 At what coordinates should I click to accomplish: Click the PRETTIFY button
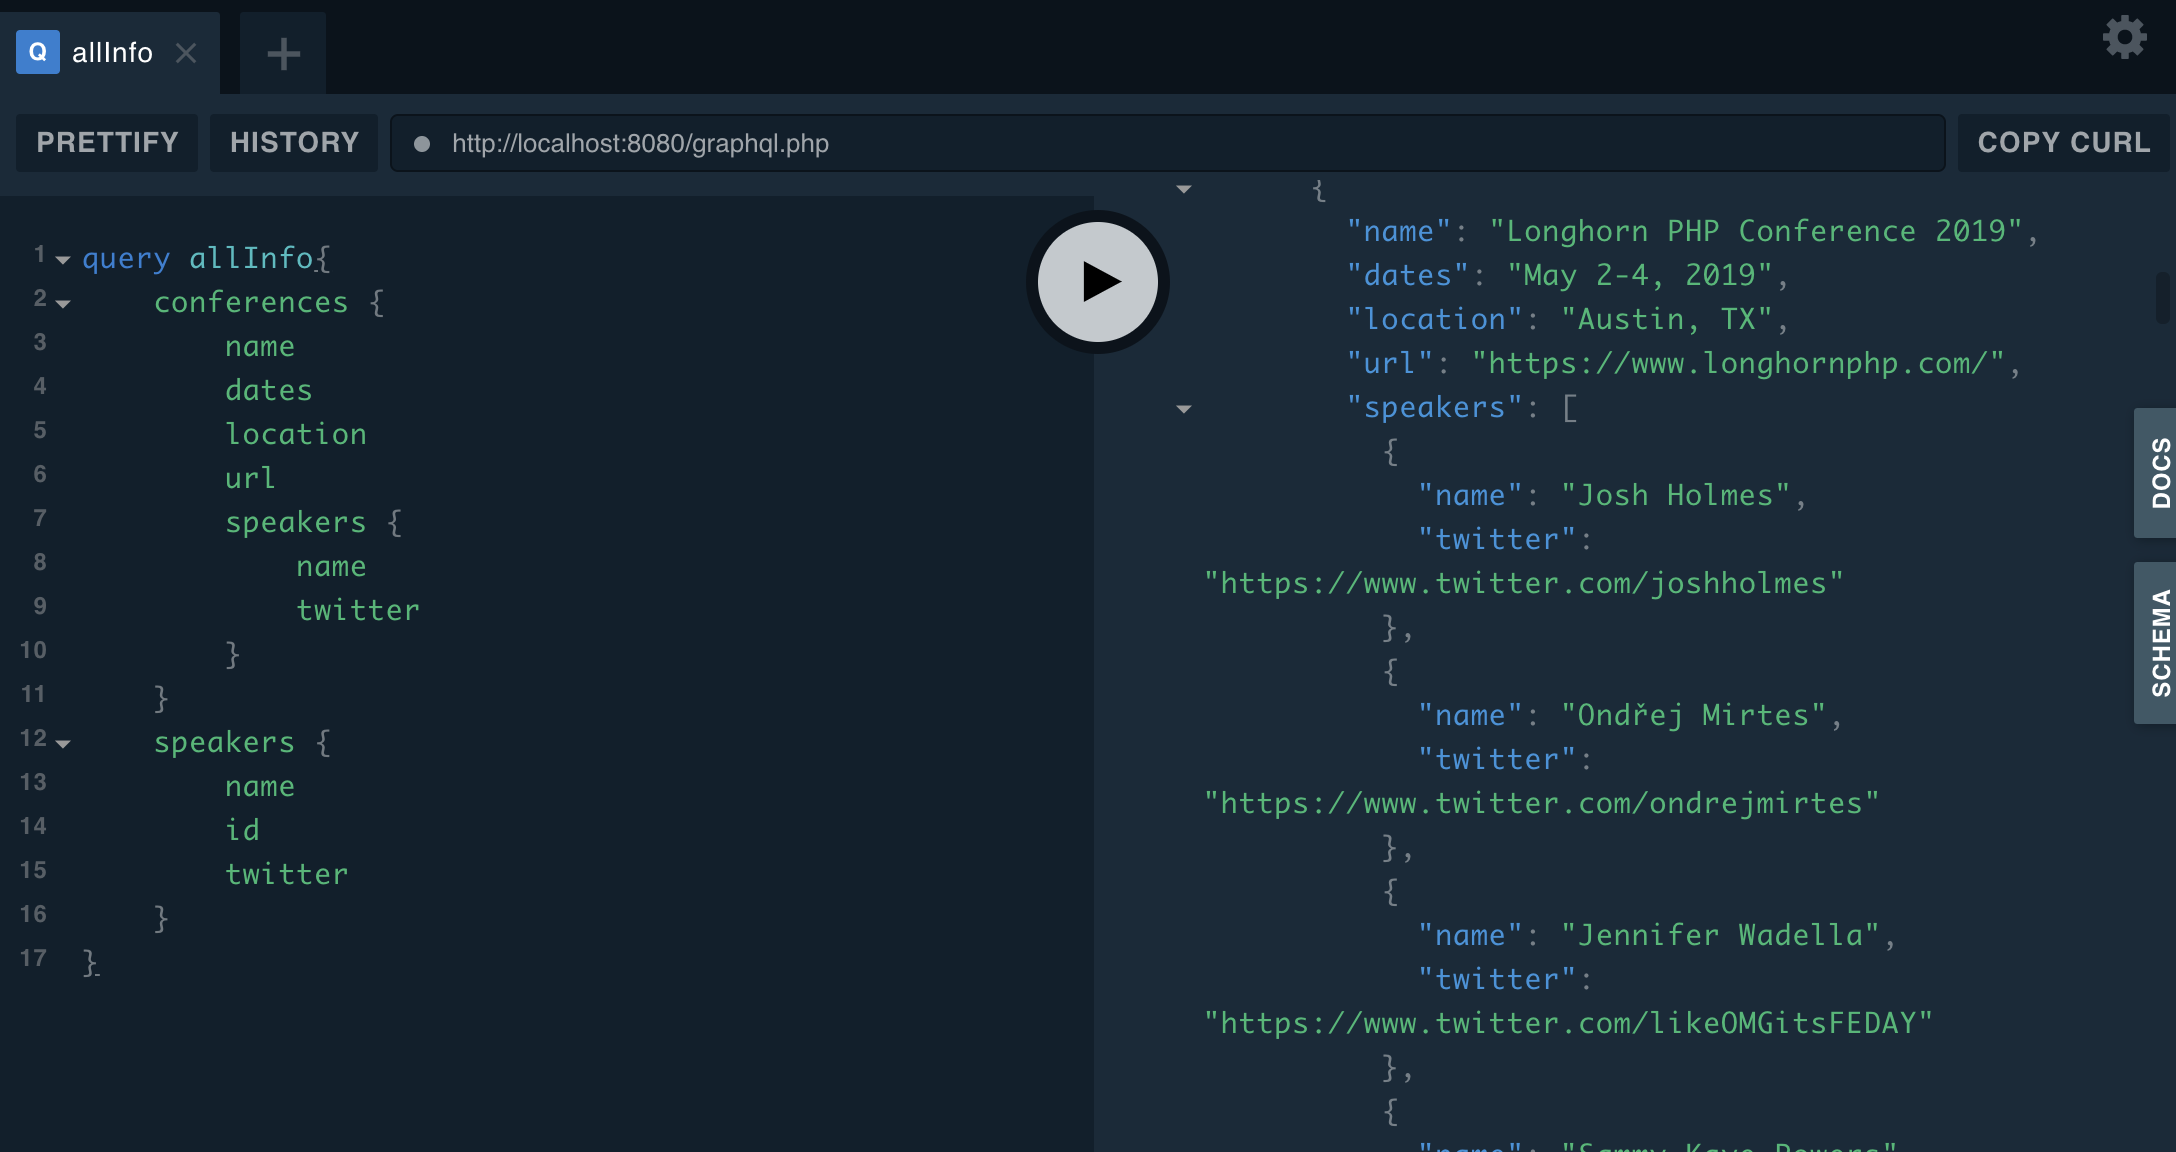(107, 143)
